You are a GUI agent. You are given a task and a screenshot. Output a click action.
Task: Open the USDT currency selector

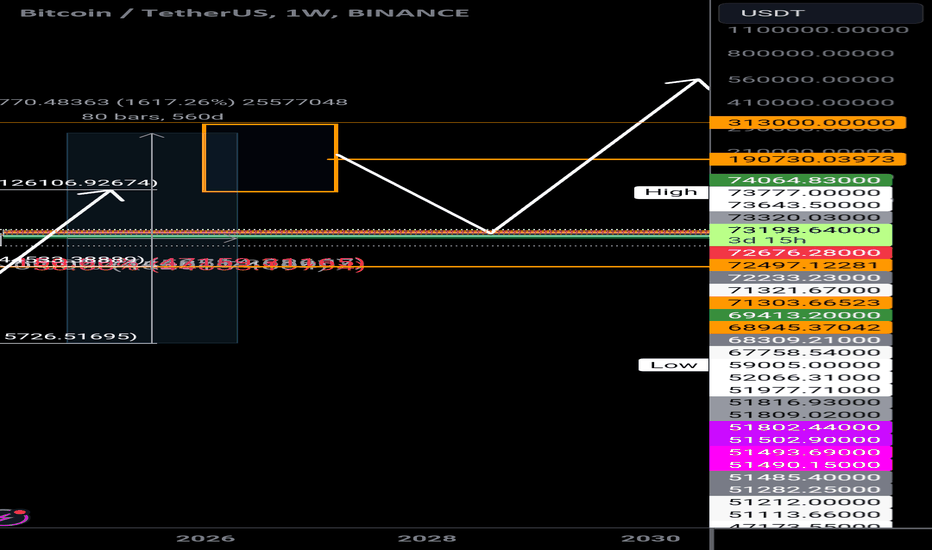point(820,13)
